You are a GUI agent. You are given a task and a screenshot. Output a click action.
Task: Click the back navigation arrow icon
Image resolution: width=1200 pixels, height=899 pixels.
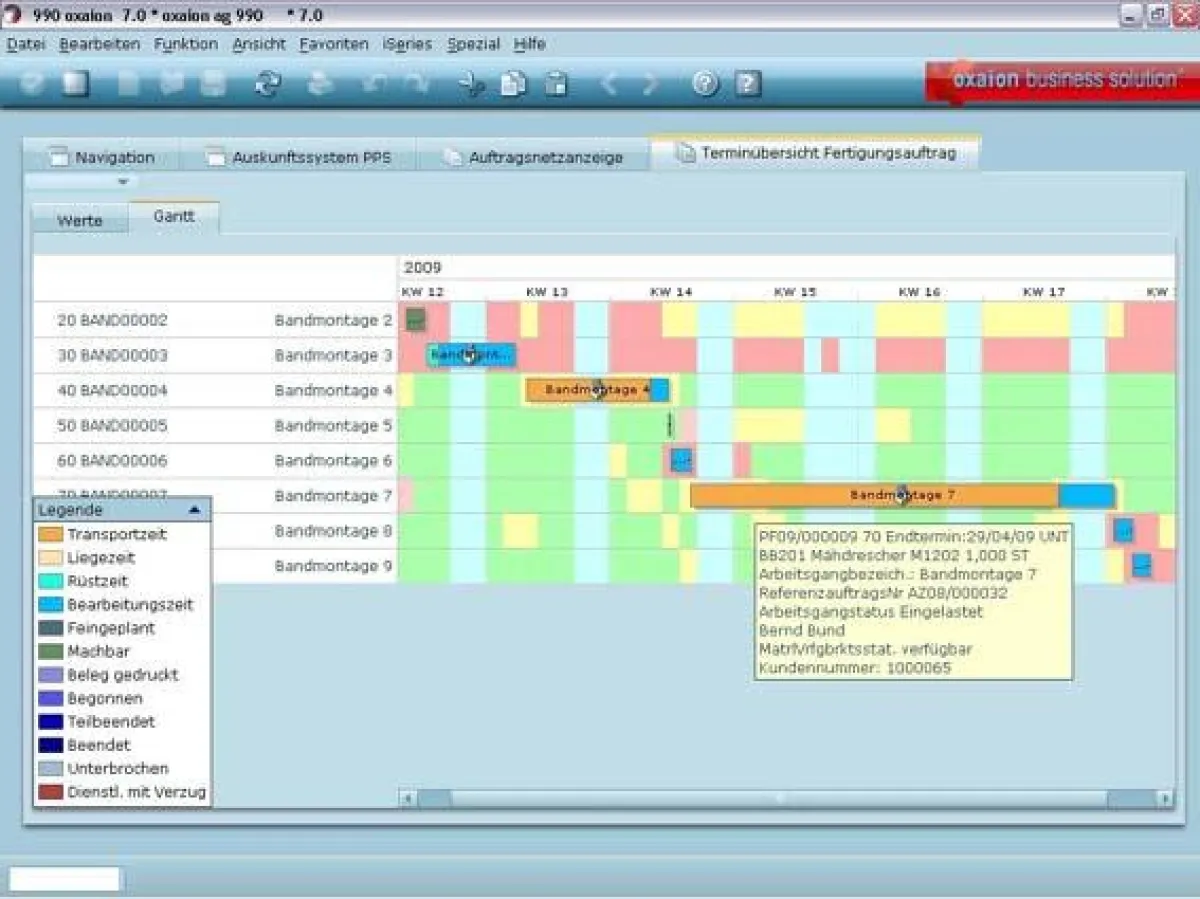(x=611, y=85)
